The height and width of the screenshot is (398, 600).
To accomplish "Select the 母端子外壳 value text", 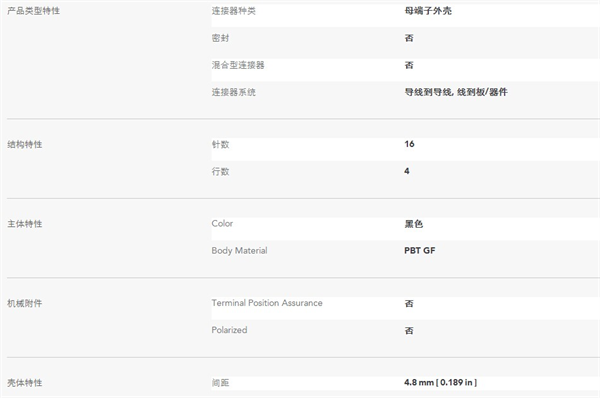I will (x=428, y=11).
